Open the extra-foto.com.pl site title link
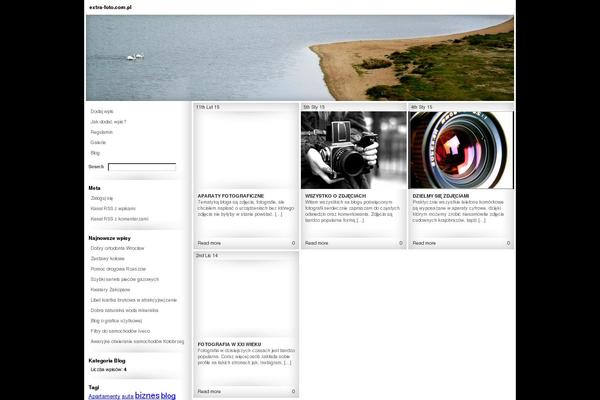 [110, 7]
